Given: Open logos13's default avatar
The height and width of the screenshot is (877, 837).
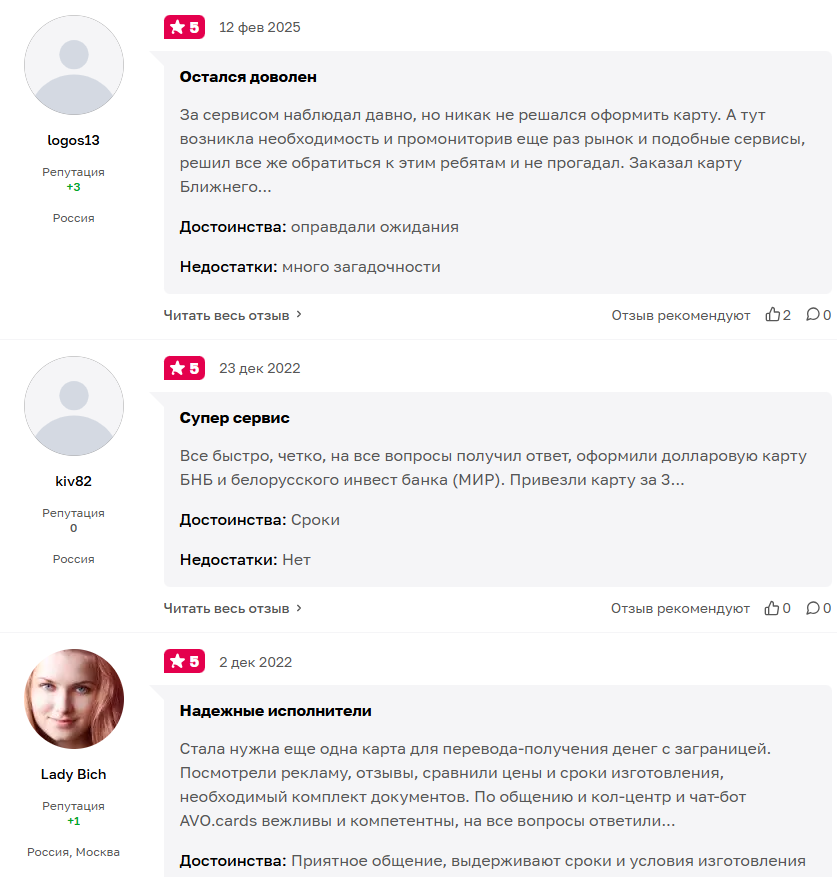Looking at the screenshot, I should pyautogui.click(x=74, y=65).
